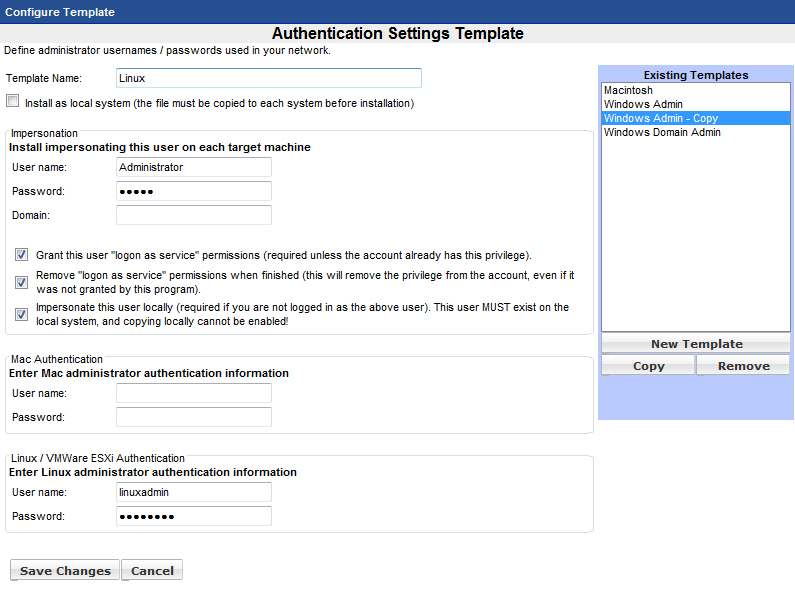Click the Linux User name field

click(193, 492)
